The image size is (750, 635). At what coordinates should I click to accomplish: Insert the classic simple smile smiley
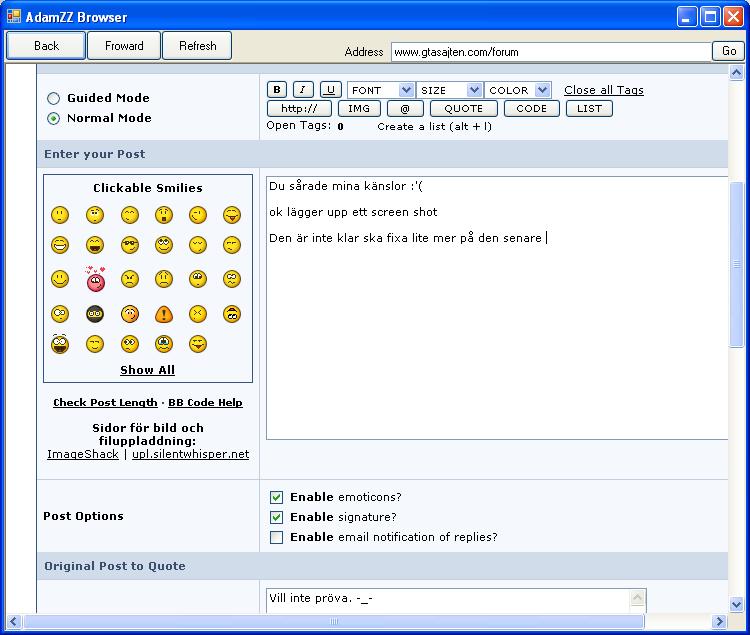click(60, 279)
